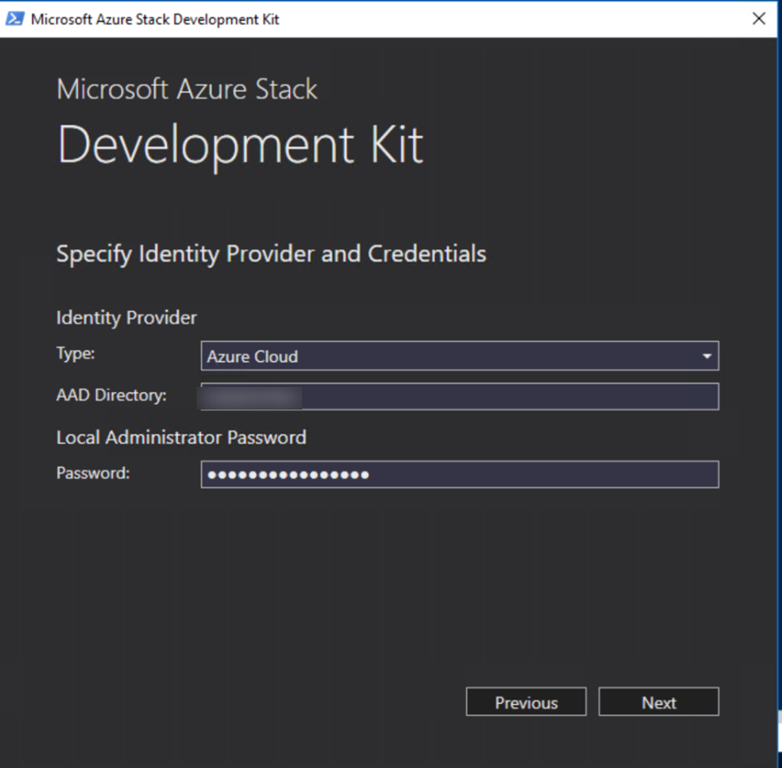Close the Azure Stack Development Kit window
The width and height of the screenshot is (782, 768).
[x=759, y=19]
